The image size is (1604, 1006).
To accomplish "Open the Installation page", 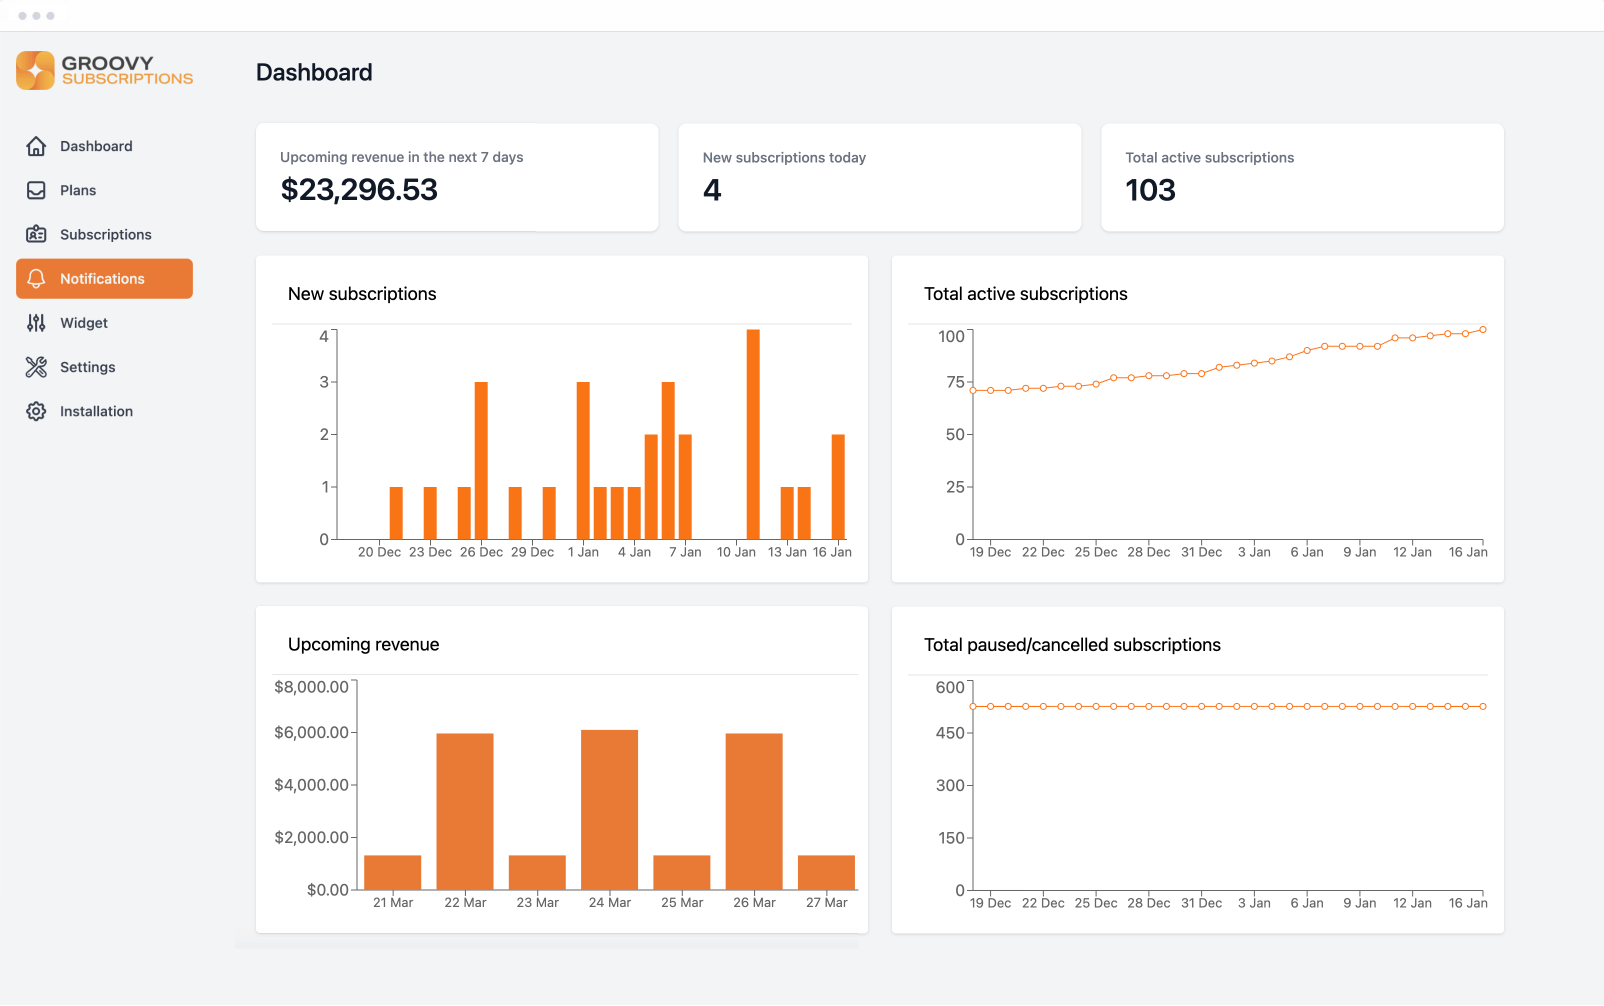I will [104, 411].
